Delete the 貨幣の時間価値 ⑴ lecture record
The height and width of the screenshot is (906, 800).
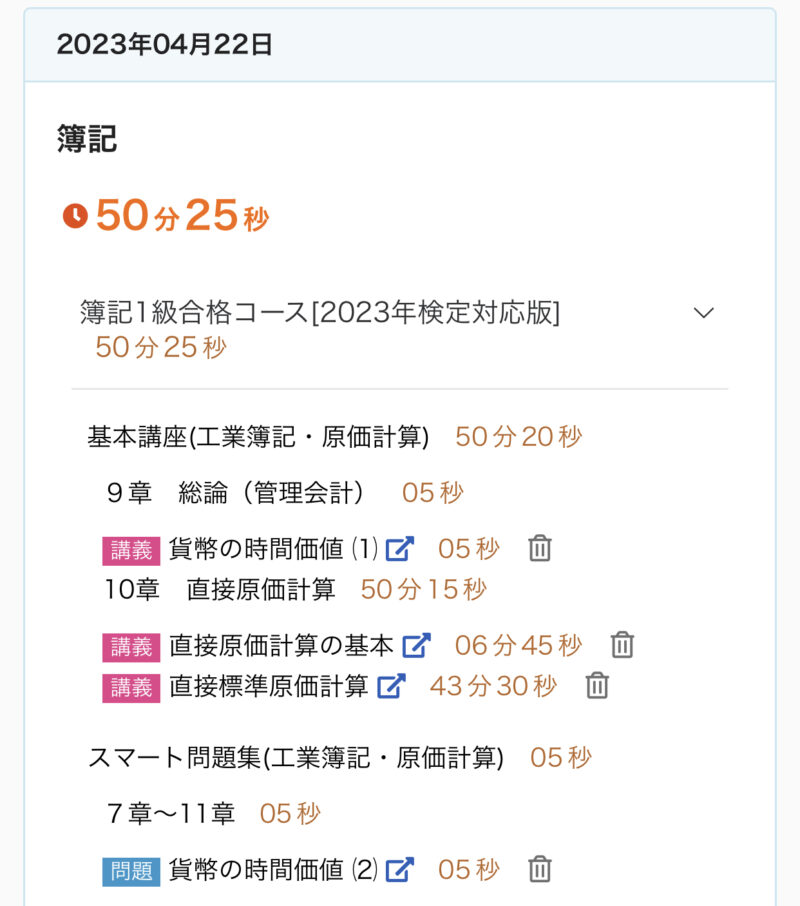point(540,548)
